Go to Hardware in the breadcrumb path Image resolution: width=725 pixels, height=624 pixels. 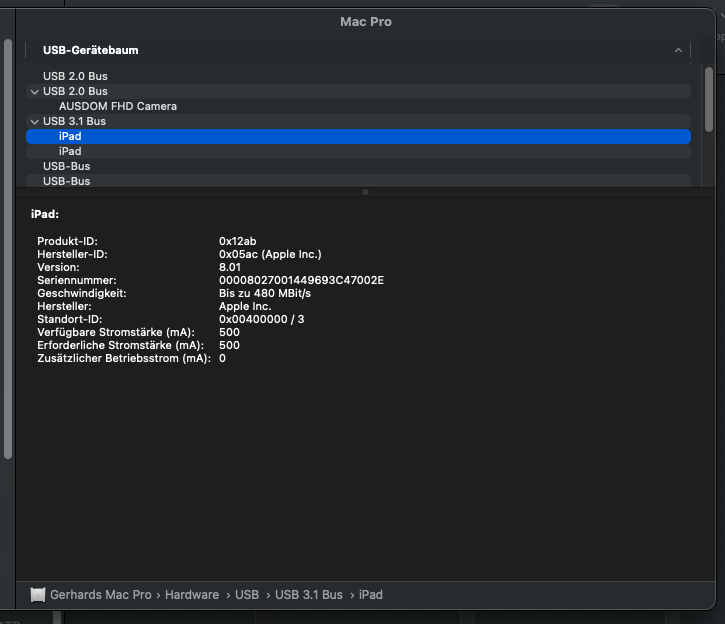click(192, 594)
